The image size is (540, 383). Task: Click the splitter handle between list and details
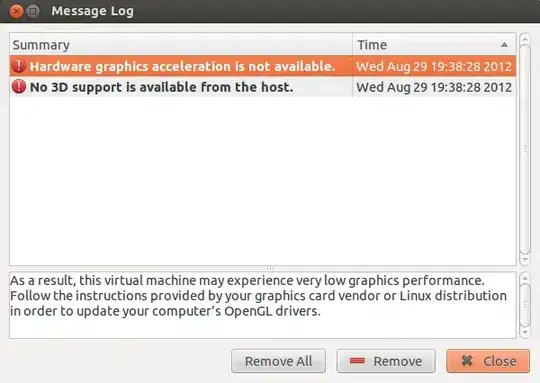pos(270,269)
